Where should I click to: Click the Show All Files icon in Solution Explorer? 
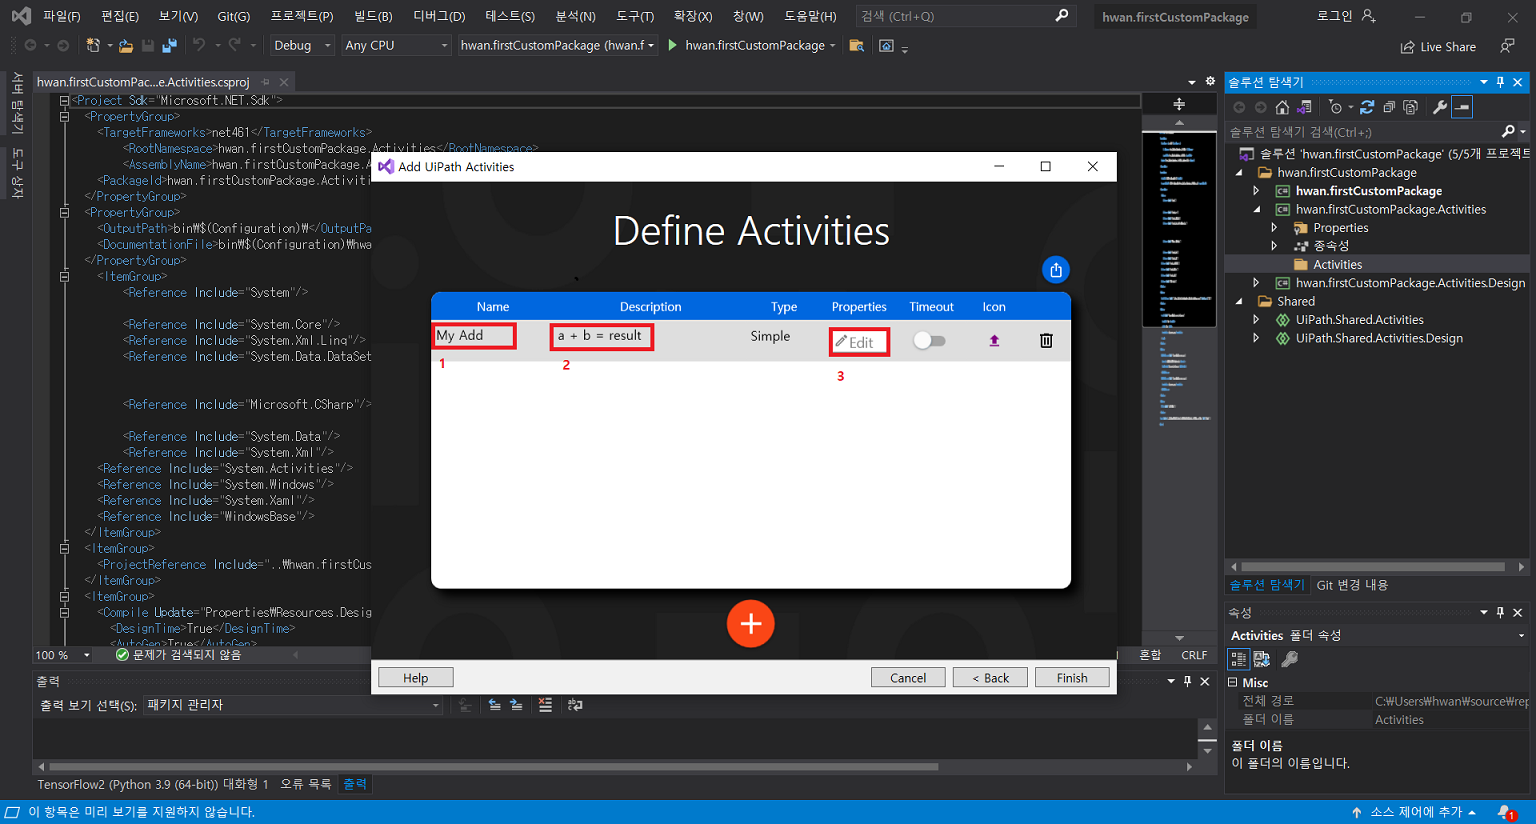(x=1411, y=107)
